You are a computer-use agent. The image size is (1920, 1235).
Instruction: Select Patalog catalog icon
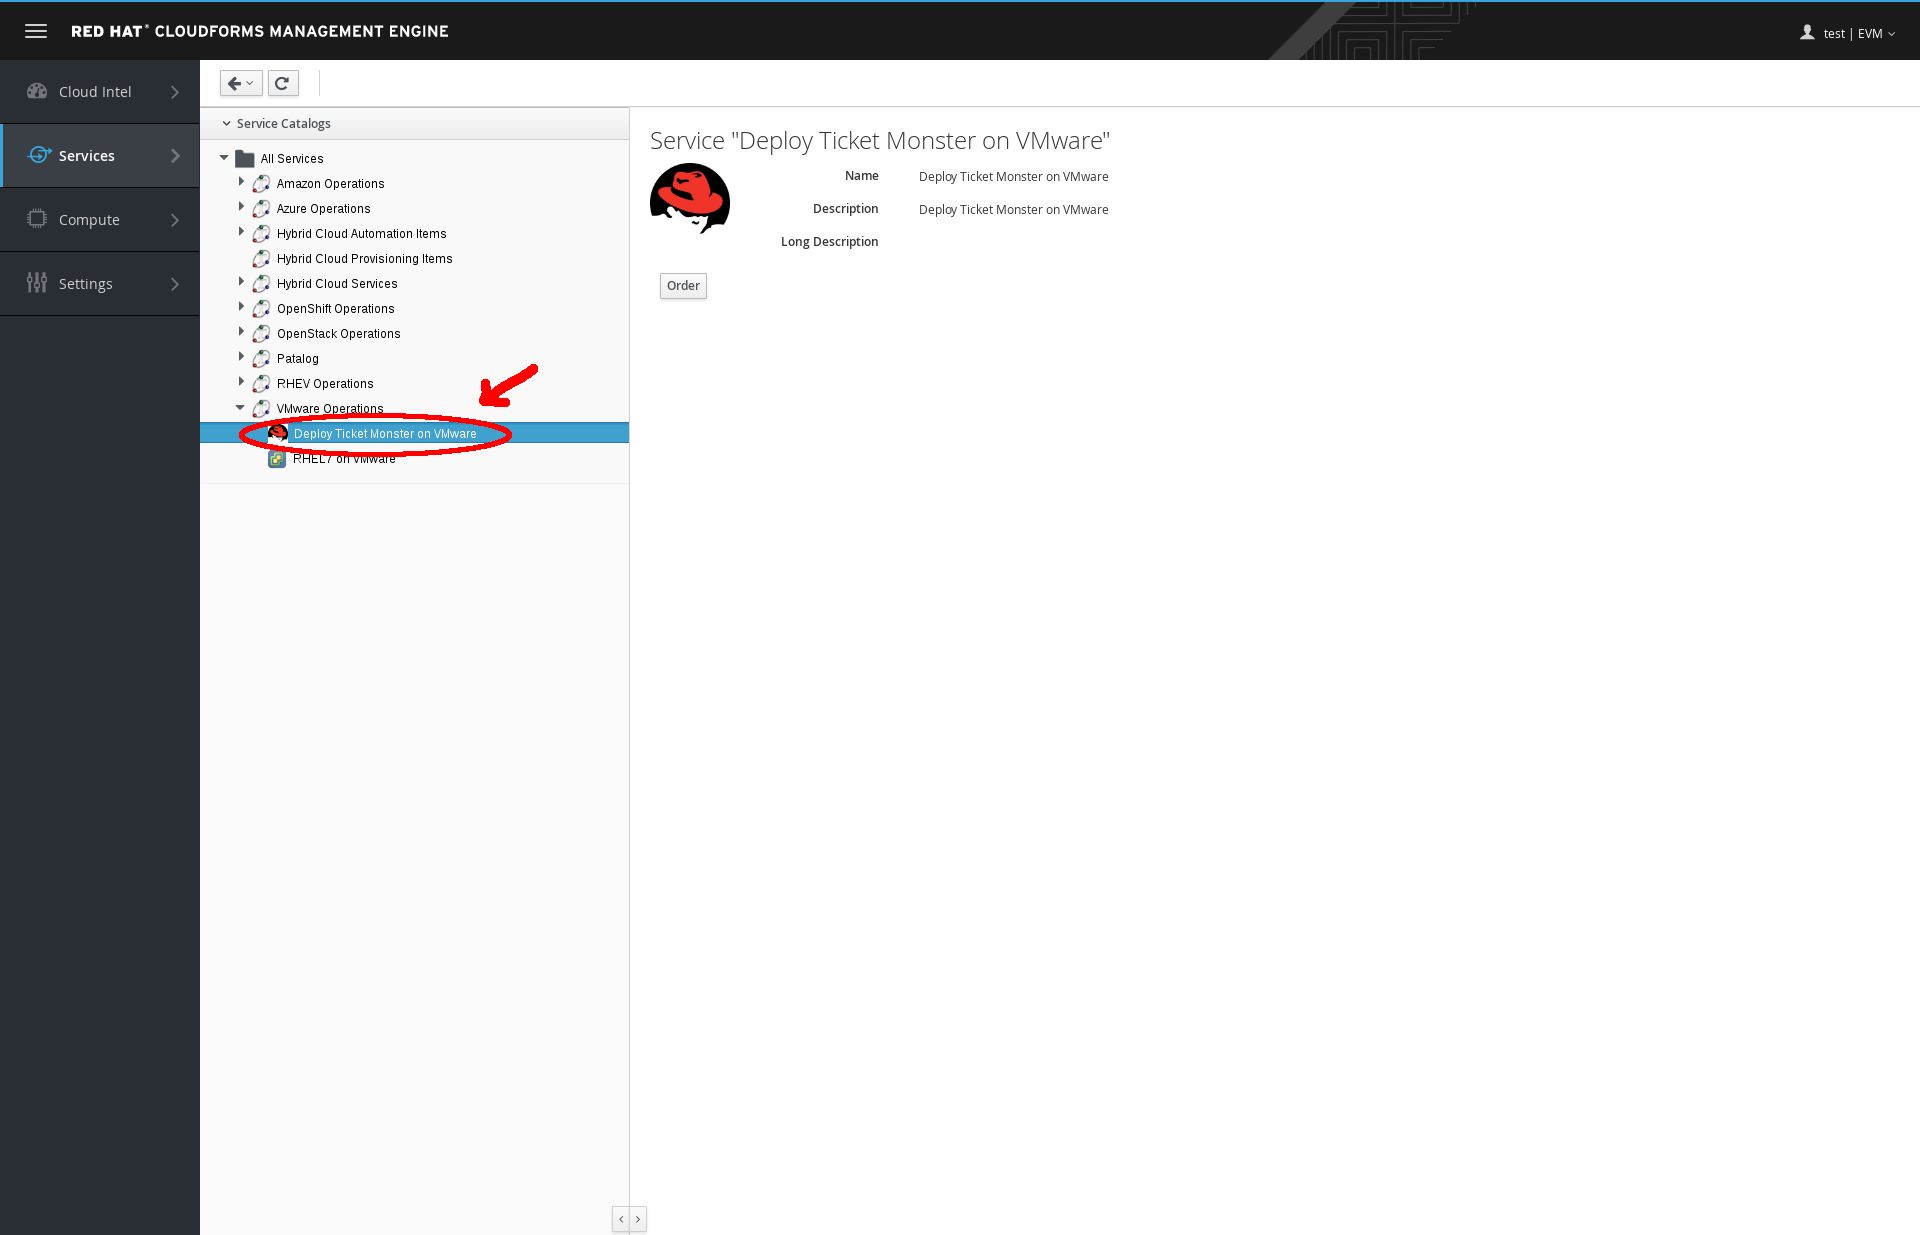[x=261, y=359]
